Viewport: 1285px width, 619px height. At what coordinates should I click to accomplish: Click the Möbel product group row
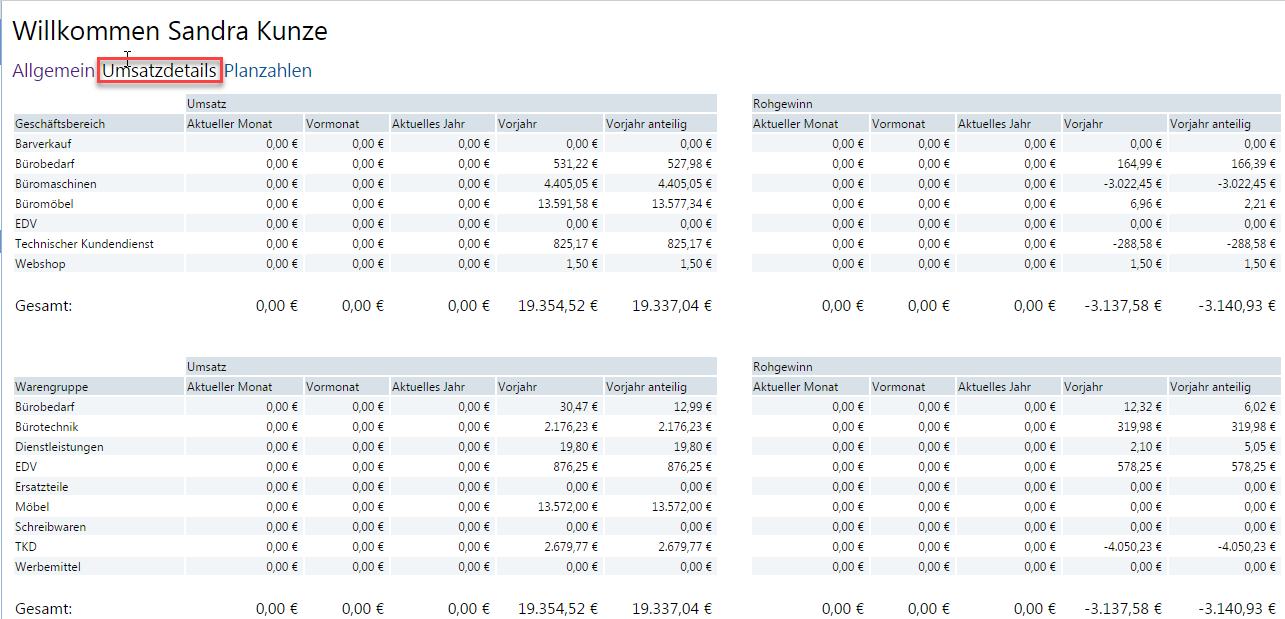coord(33,507)
